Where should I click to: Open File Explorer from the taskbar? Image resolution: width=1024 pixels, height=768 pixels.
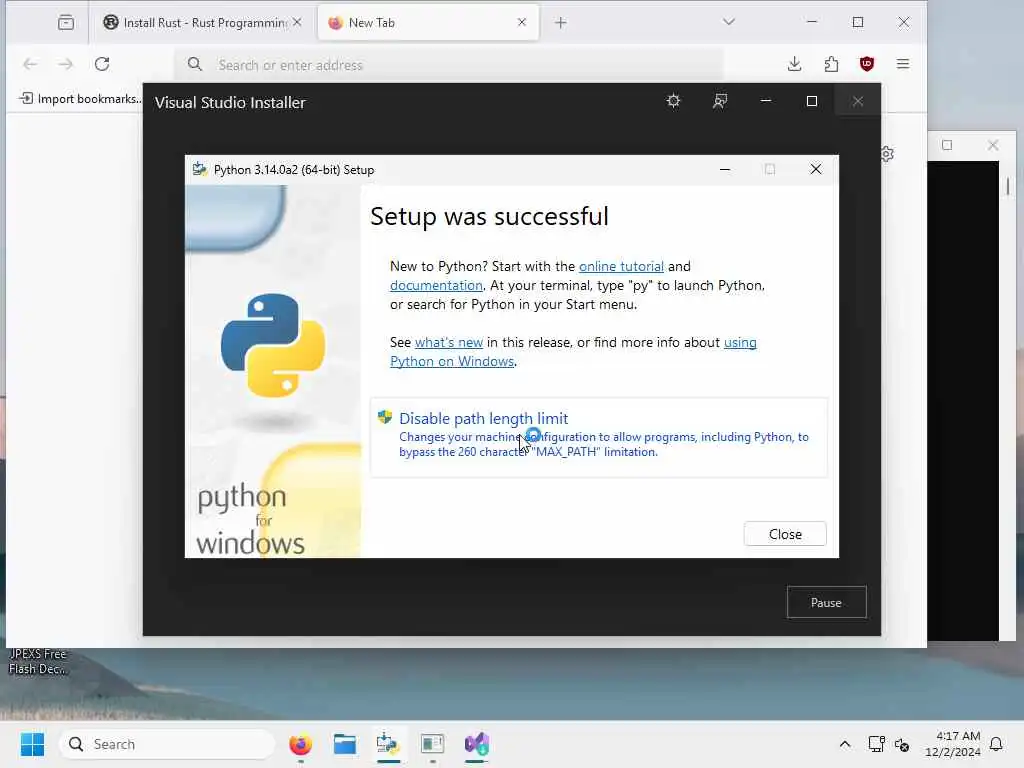344,744
